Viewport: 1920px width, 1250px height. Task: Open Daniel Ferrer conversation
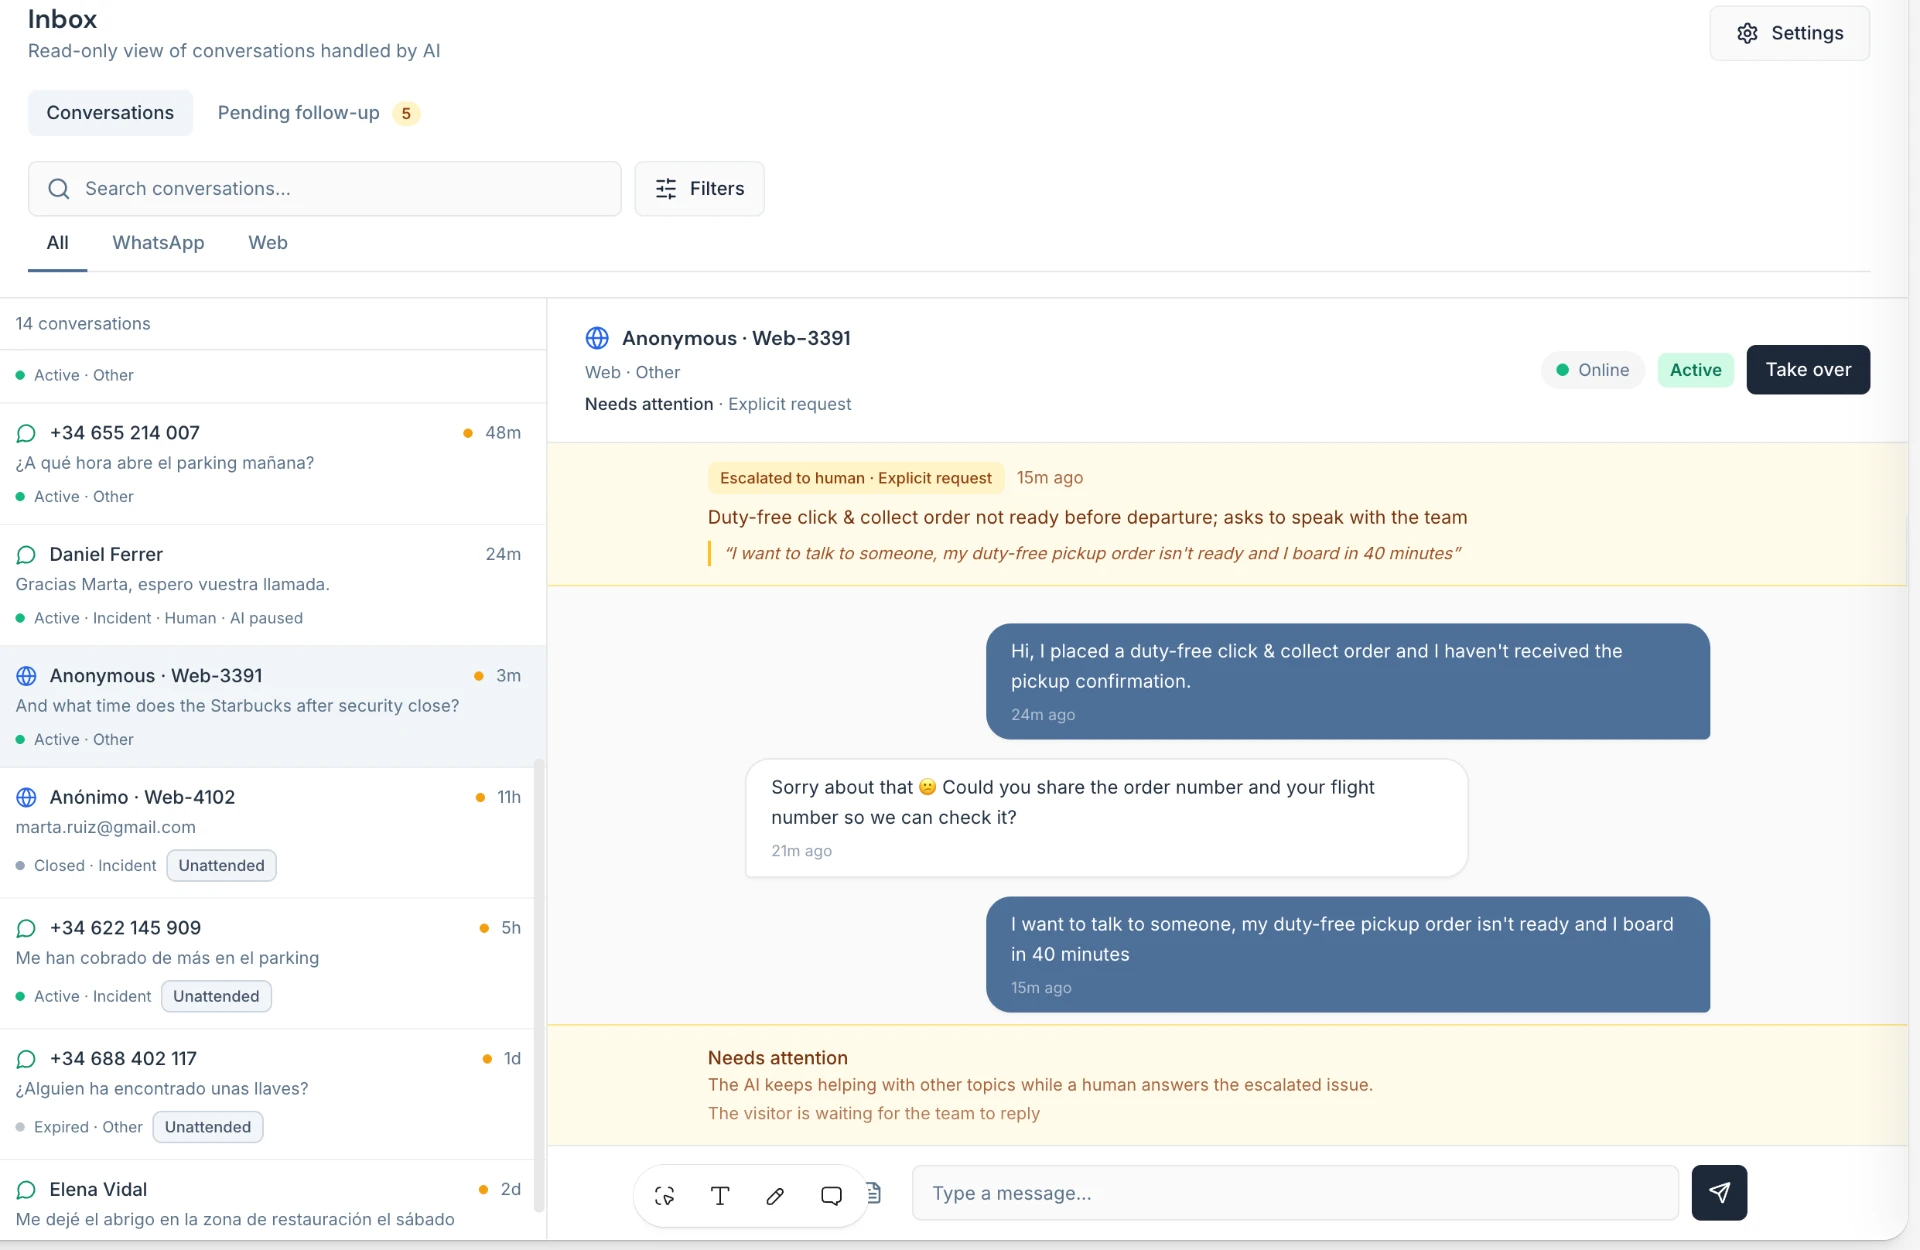273,585
